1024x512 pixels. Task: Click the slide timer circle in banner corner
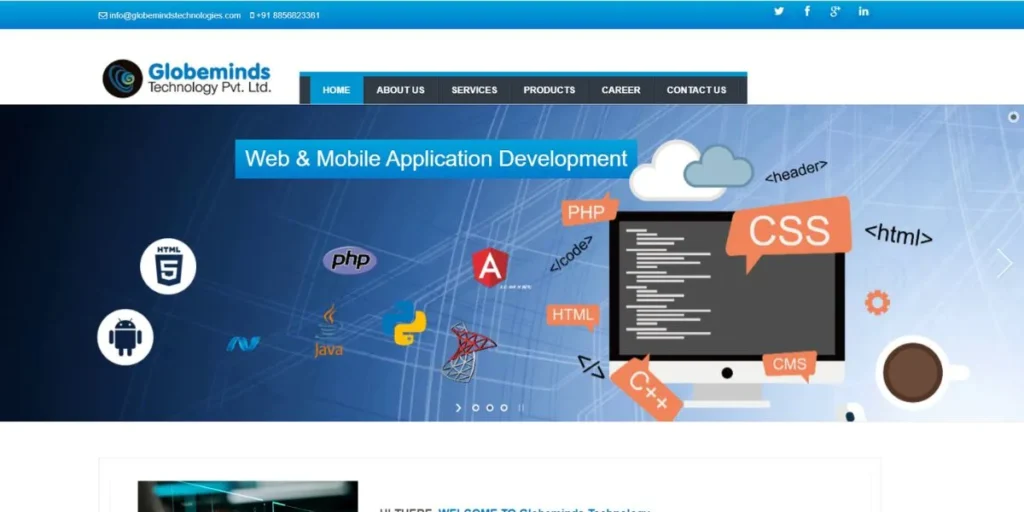(x=1013, y=117)
